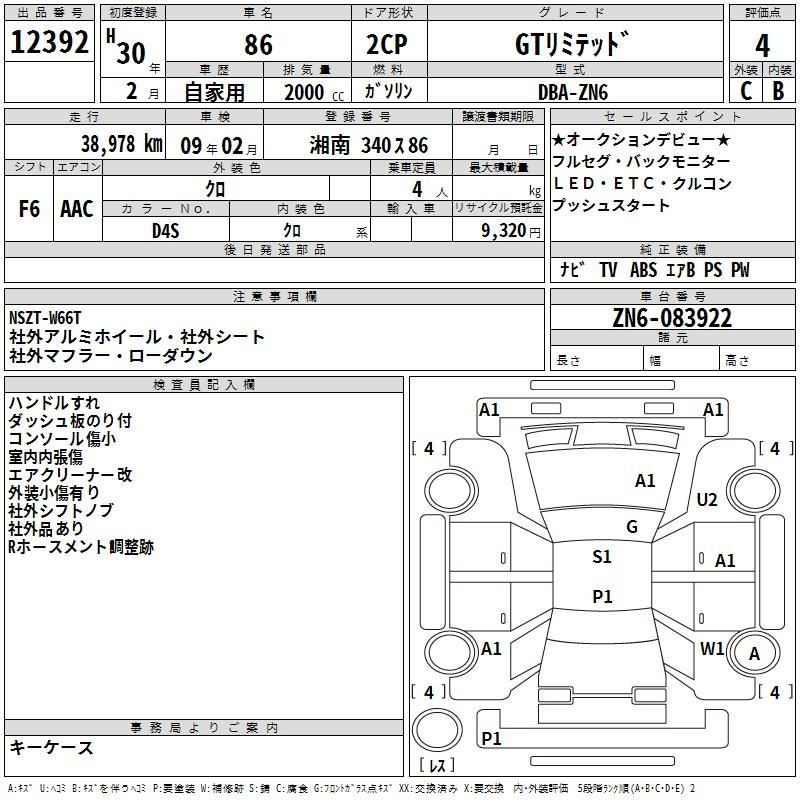This screenshot has width=800, height=800.
Task: Click the G windshield mark on diagram
Action: 631,527
